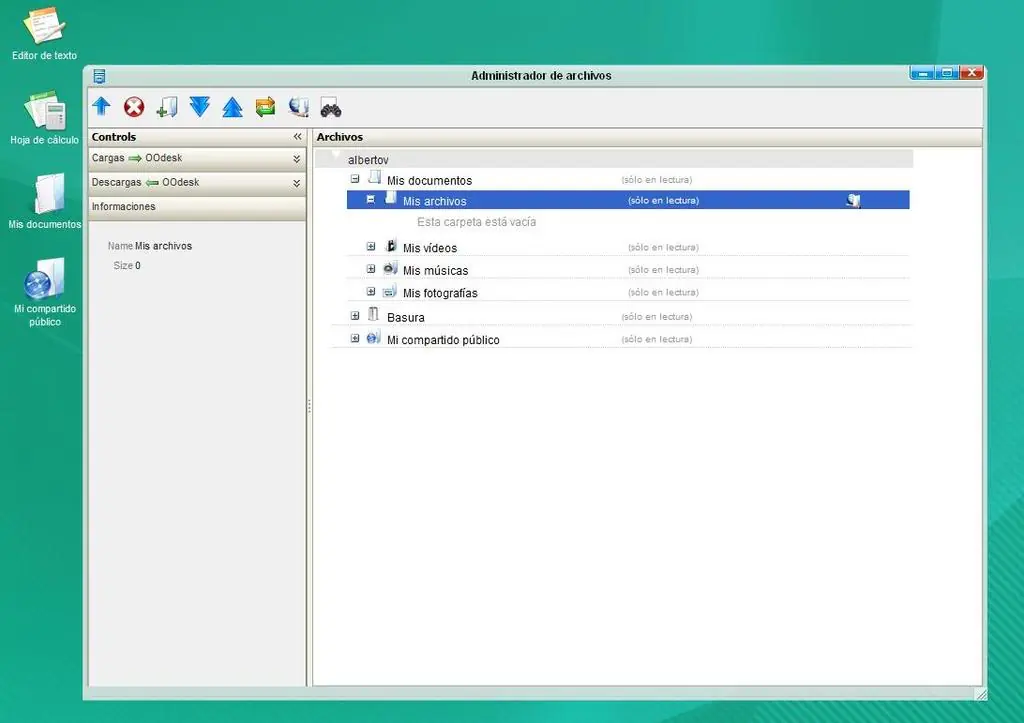Expand the Cargas OOdesk section
1024x723 pixels.
[x=296, y=159]
